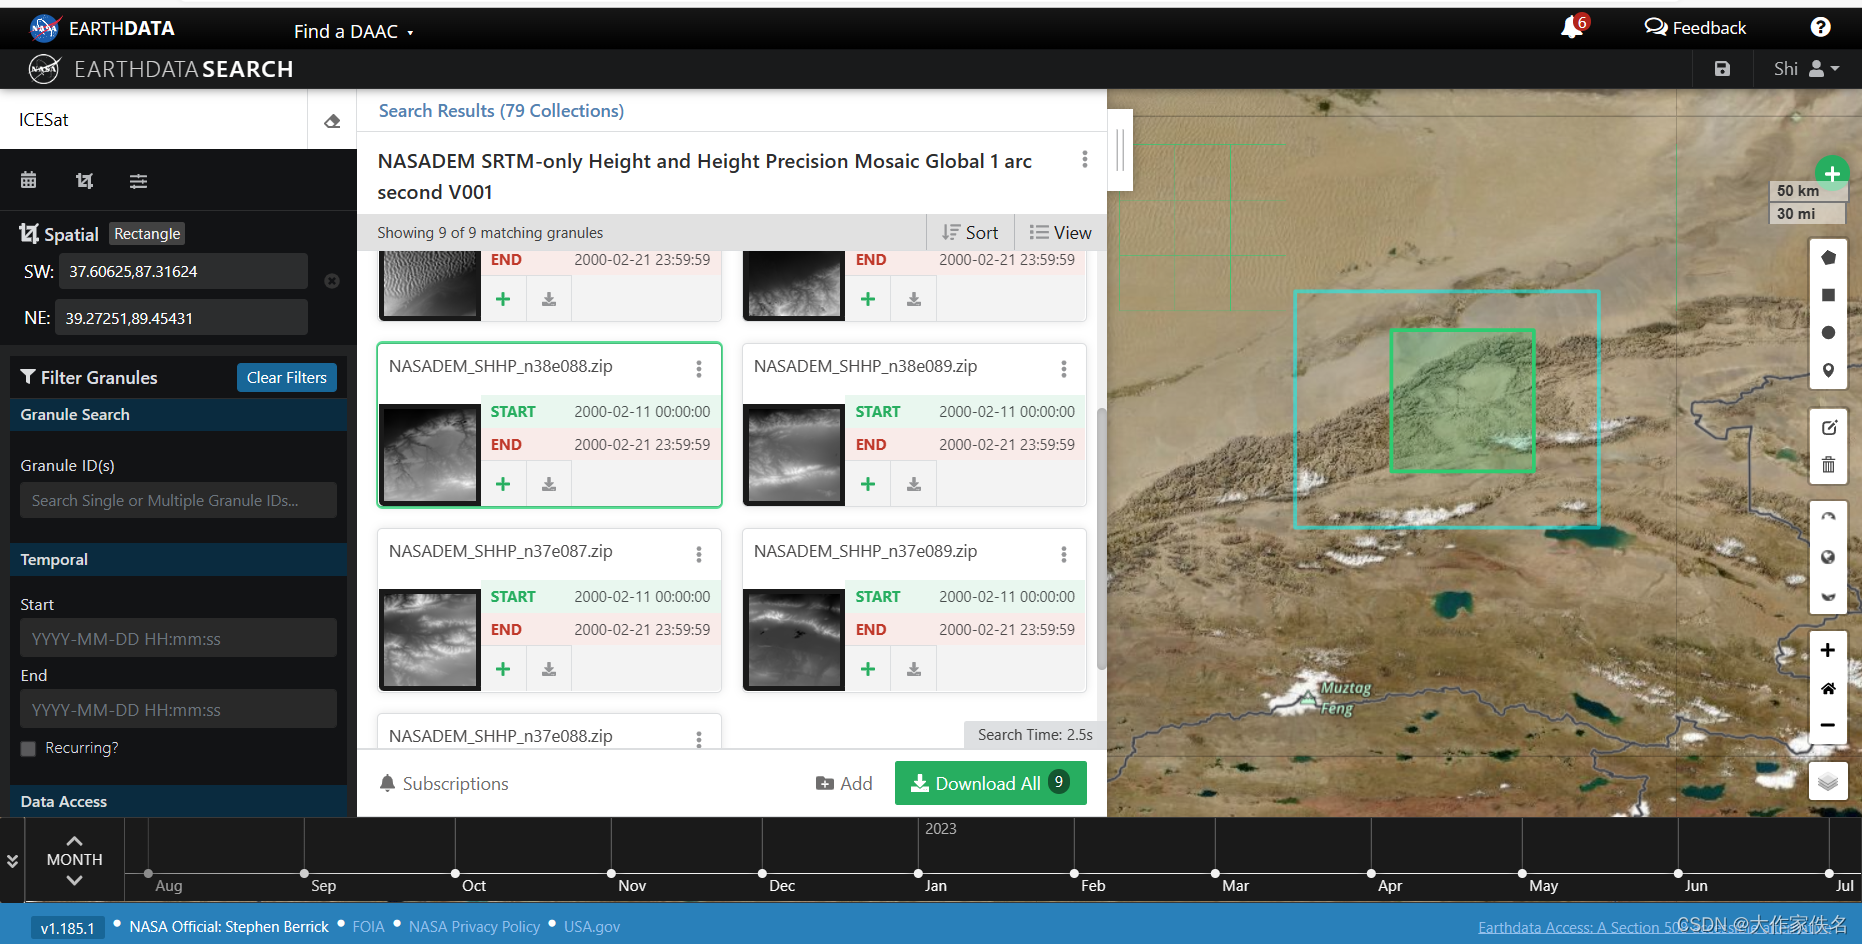Viewport: 1862px width, 944px height.
Task: Go back to Search Results (79 Collections)
Action: click(x=501, y=111)
